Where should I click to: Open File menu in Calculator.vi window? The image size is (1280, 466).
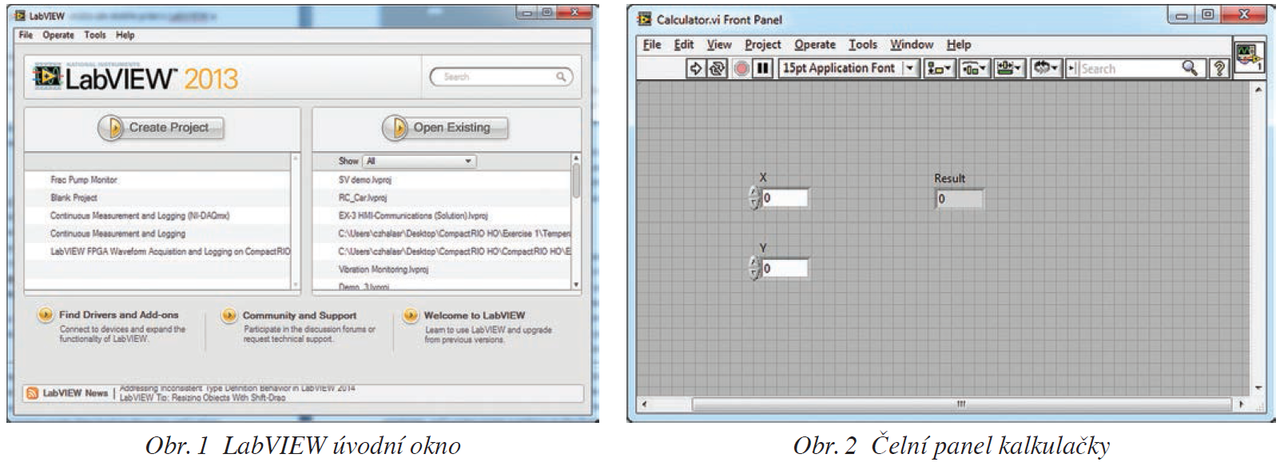point(652,45)
